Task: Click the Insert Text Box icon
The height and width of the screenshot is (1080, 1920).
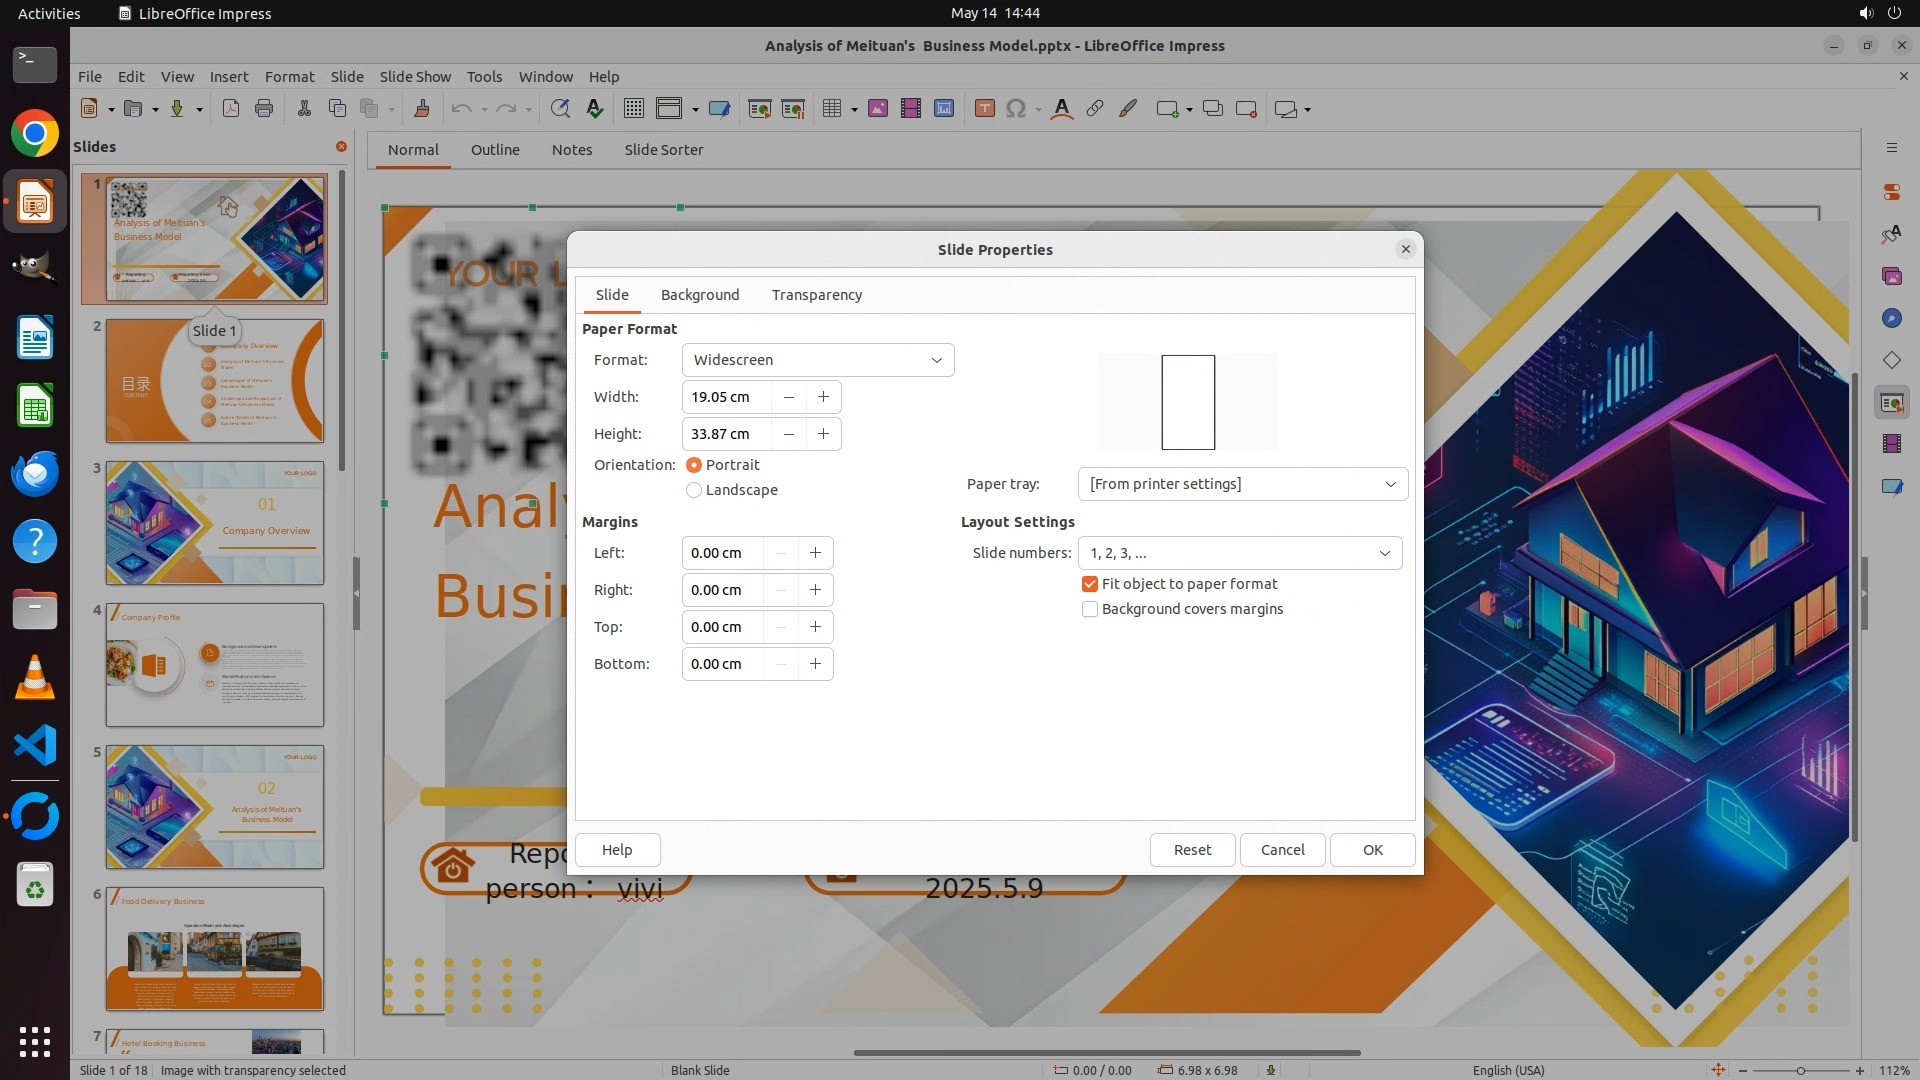Action: click(x=984, y=109)
